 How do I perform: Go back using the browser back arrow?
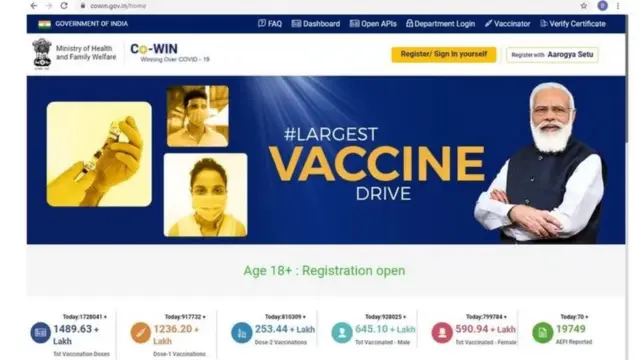tap(34, 6)
